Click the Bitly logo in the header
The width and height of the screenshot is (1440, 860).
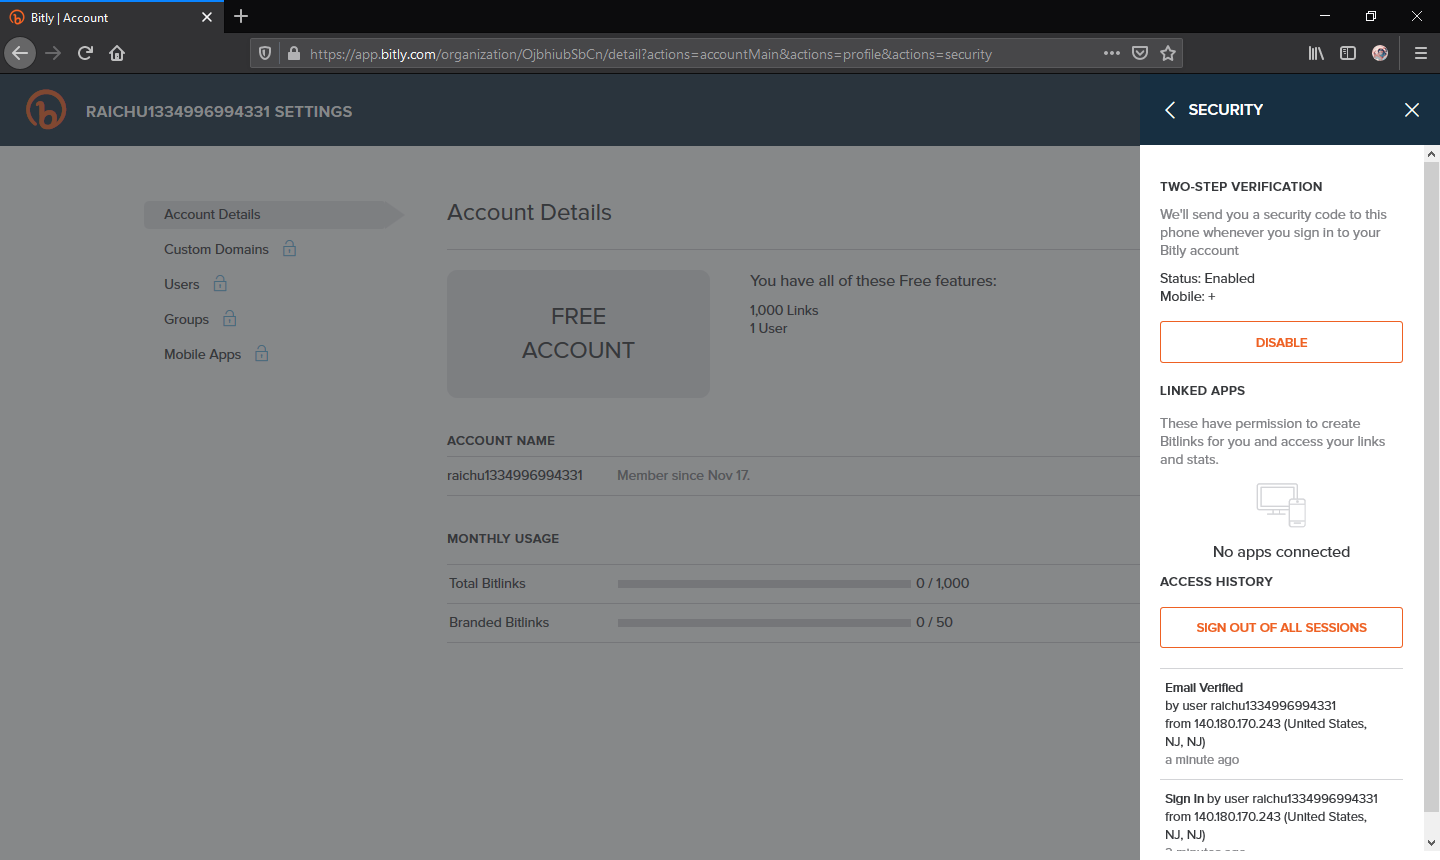click(x=46, y=110)
